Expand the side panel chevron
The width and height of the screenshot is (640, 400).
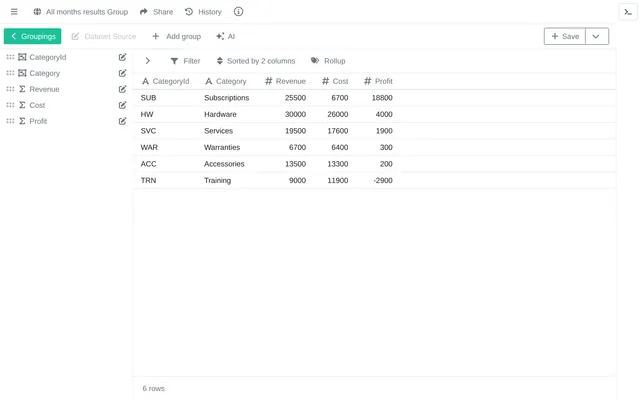coord(148,61)
